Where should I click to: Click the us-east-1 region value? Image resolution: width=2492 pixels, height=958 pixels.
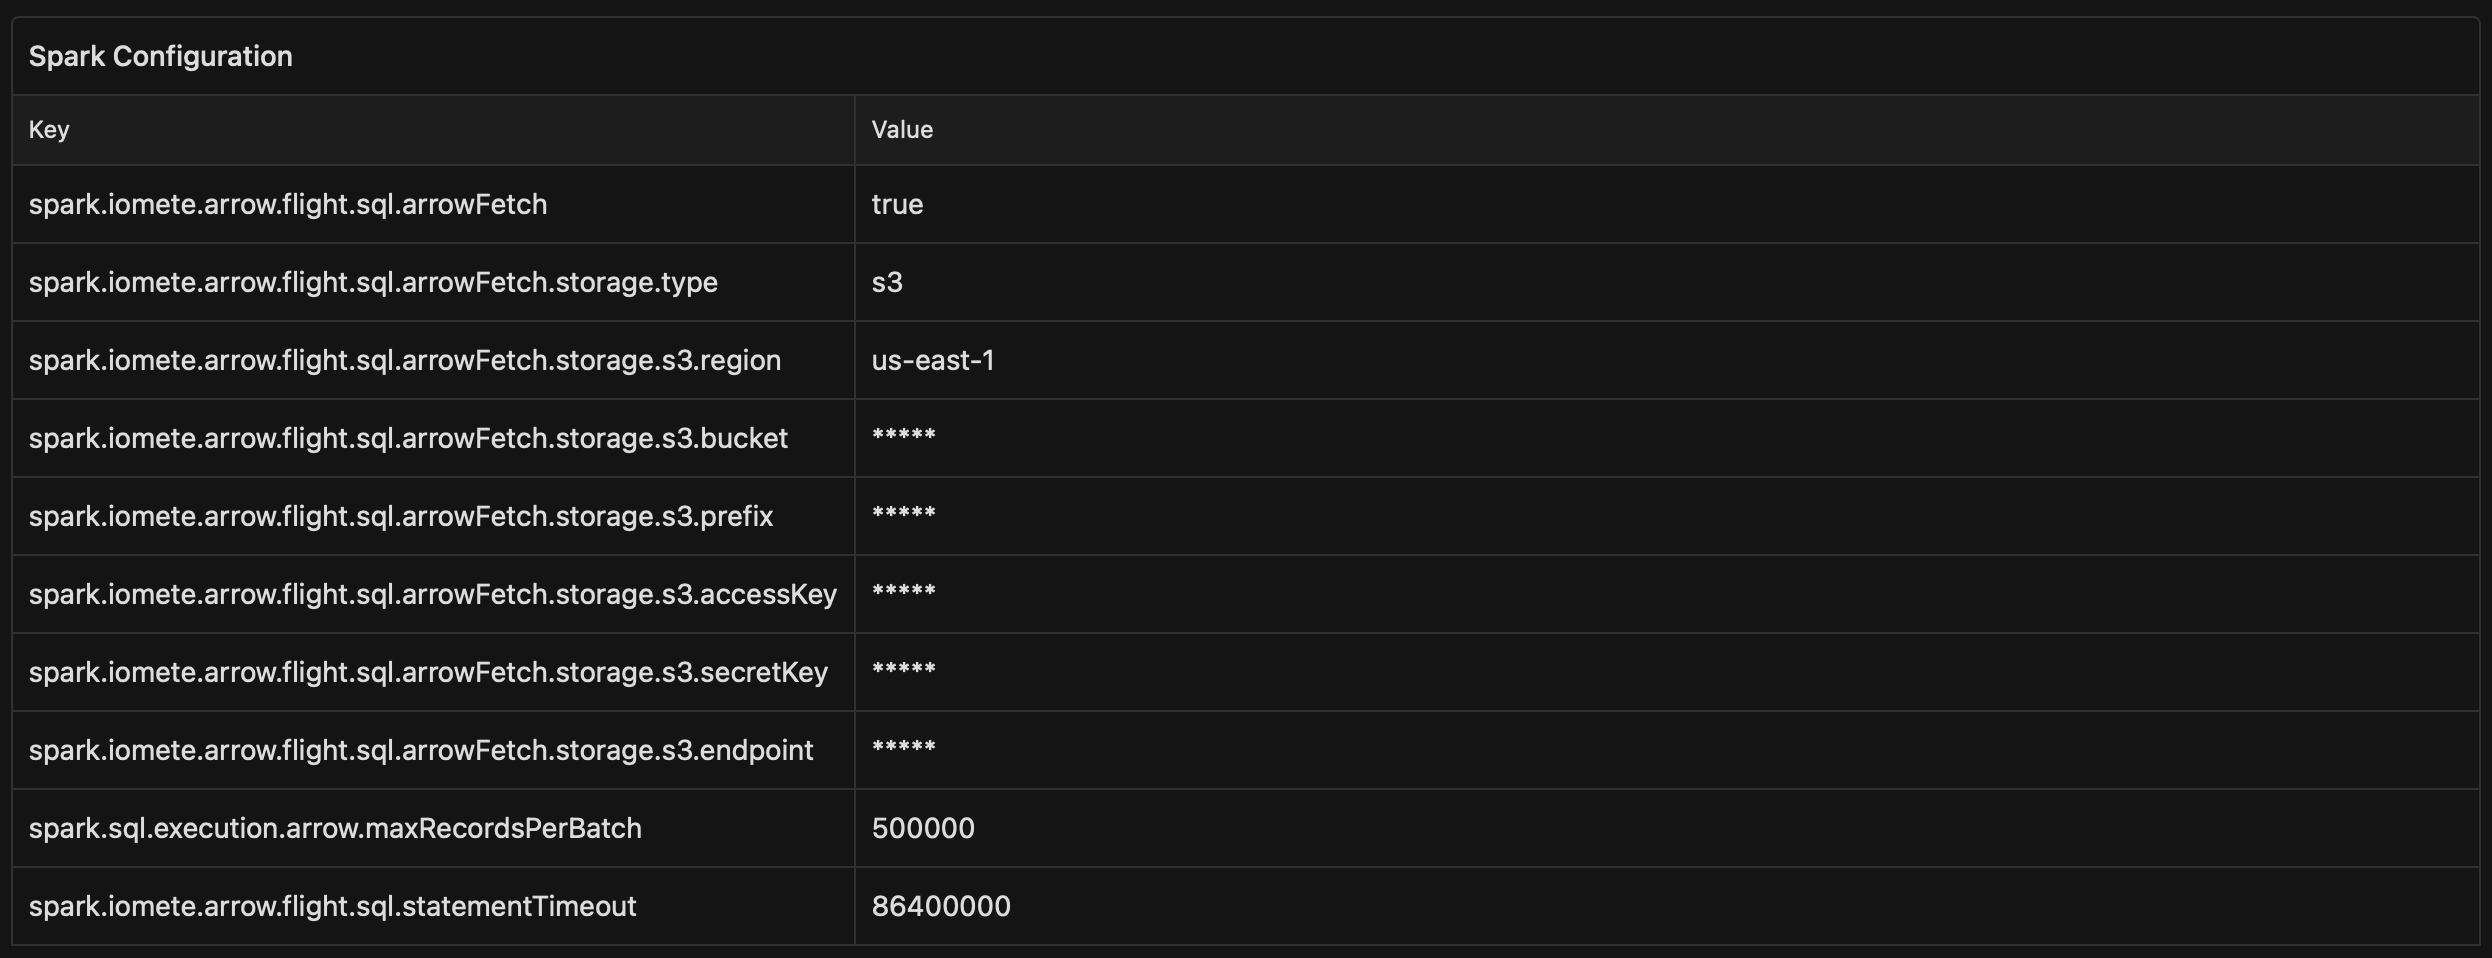tap(933, 360)
